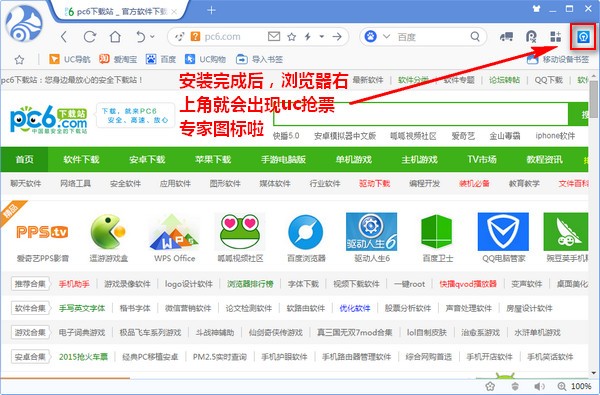This screenshot has width=600, height=395.
Task: Open the 2015抢火车票 link
Action: tap(83, 357)
